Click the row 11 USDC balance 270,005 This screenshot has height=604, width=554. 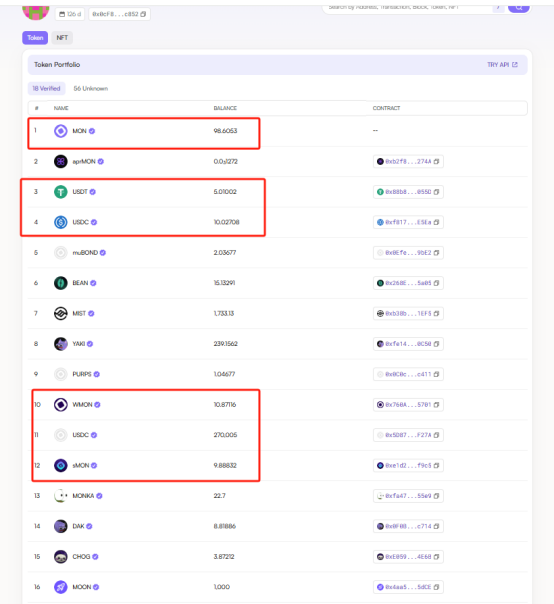[225, 435]
